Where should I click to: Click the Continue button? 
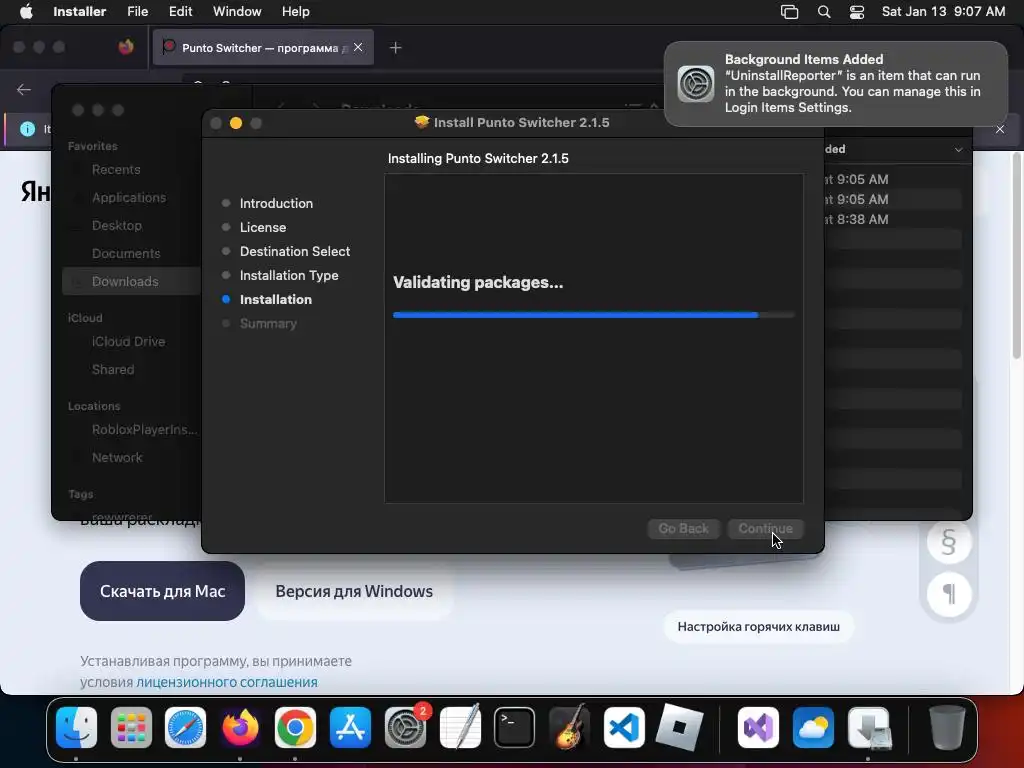[765, 528]
